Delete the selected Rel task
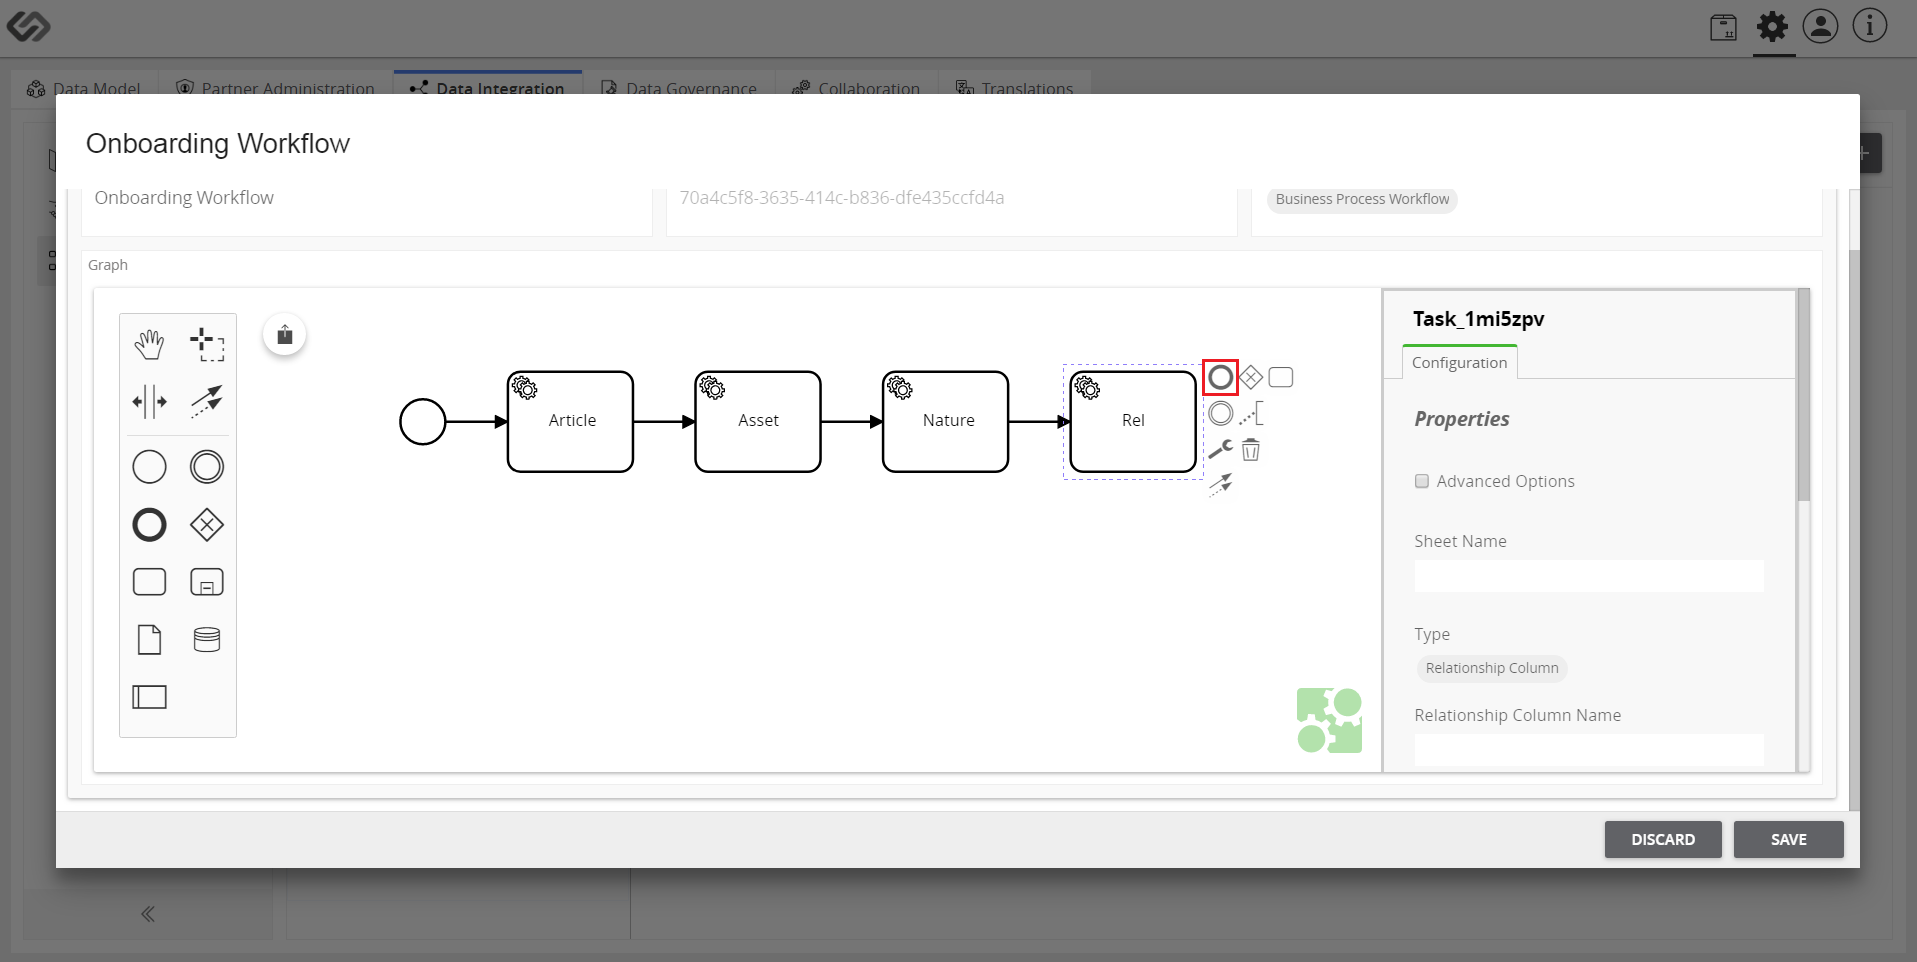Screen dimensions: 1917x962 [x=1251, y=450]
